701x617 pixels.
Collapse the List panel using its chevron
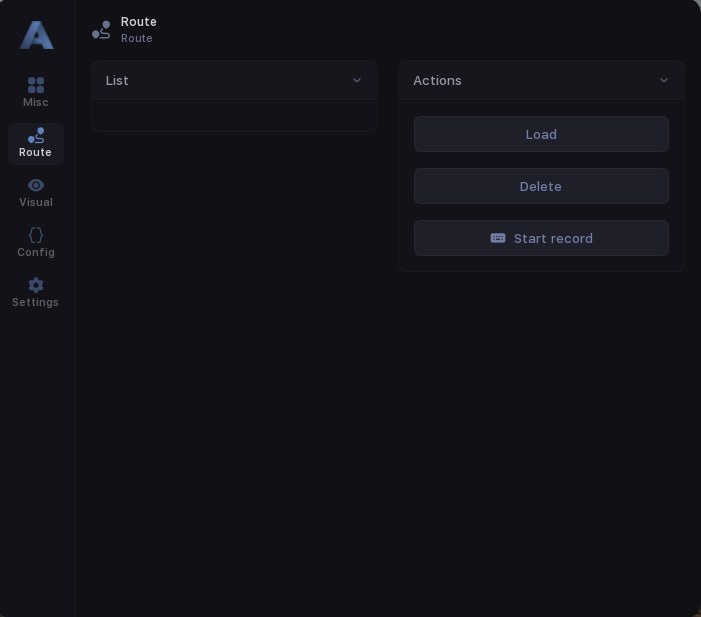357,80
